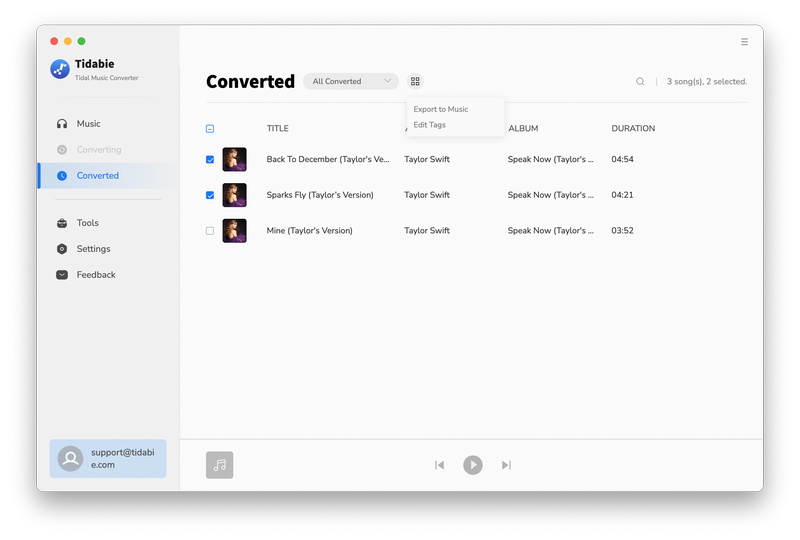Open the Music section headphones icon

tap(62, 124)
